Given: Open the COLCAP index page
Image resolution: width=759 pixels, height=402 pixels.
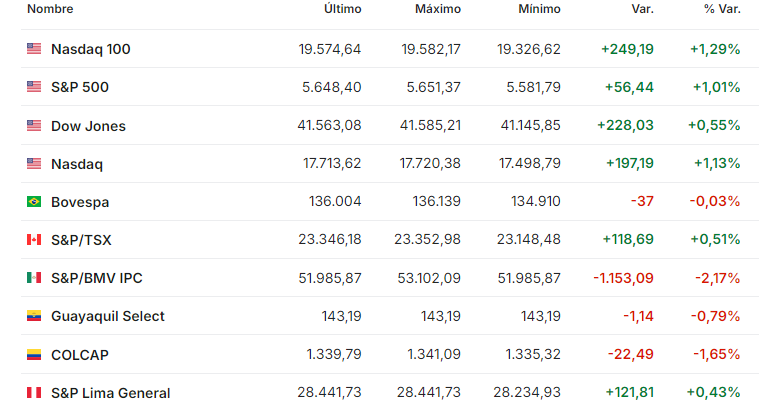Looking at the screenshot, I should pyautogui.click(x=80, y=355).
